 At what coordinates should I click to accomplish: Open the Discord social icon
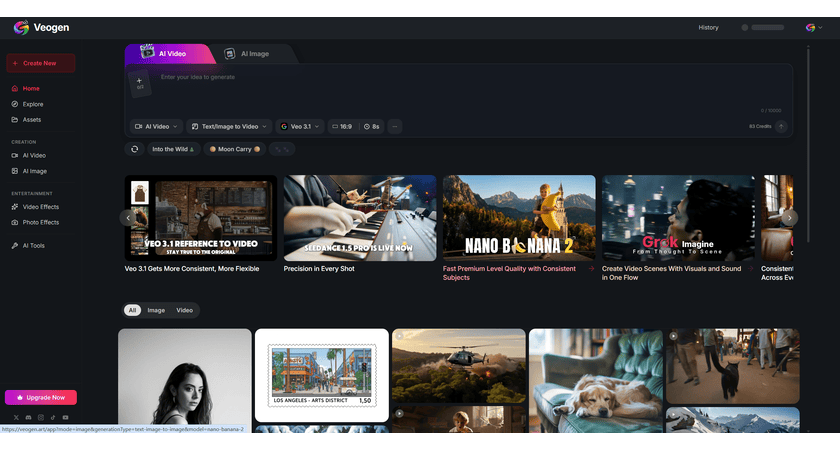(x=28, y=417)
